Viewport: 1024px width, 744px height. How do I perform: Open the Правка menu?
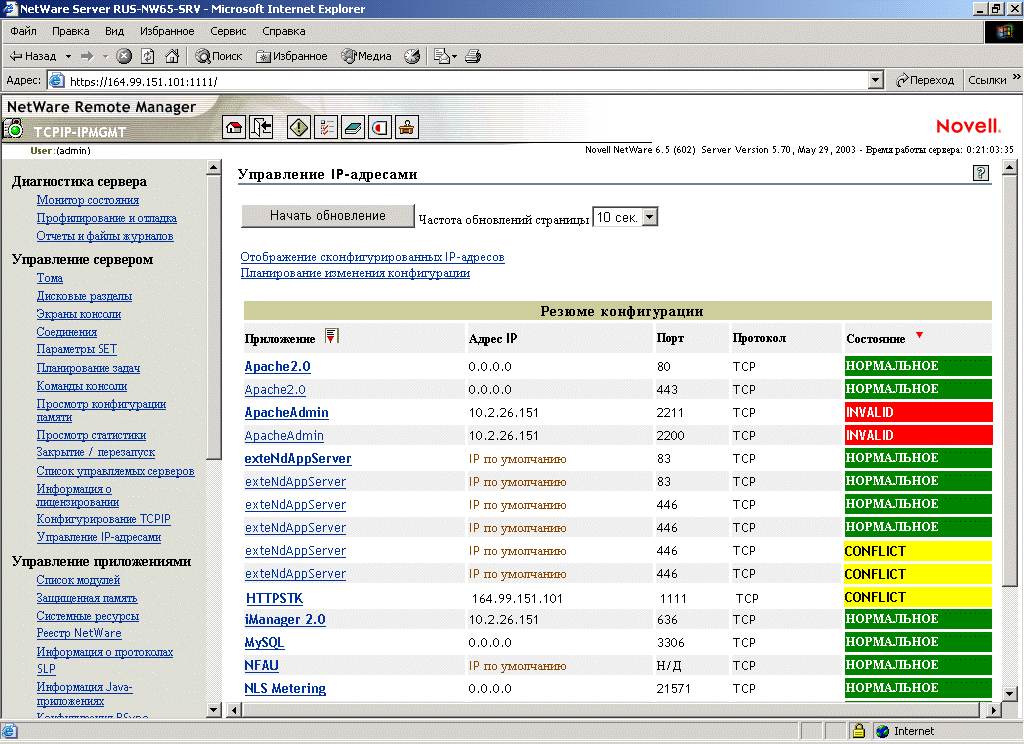tap(71, 31)
